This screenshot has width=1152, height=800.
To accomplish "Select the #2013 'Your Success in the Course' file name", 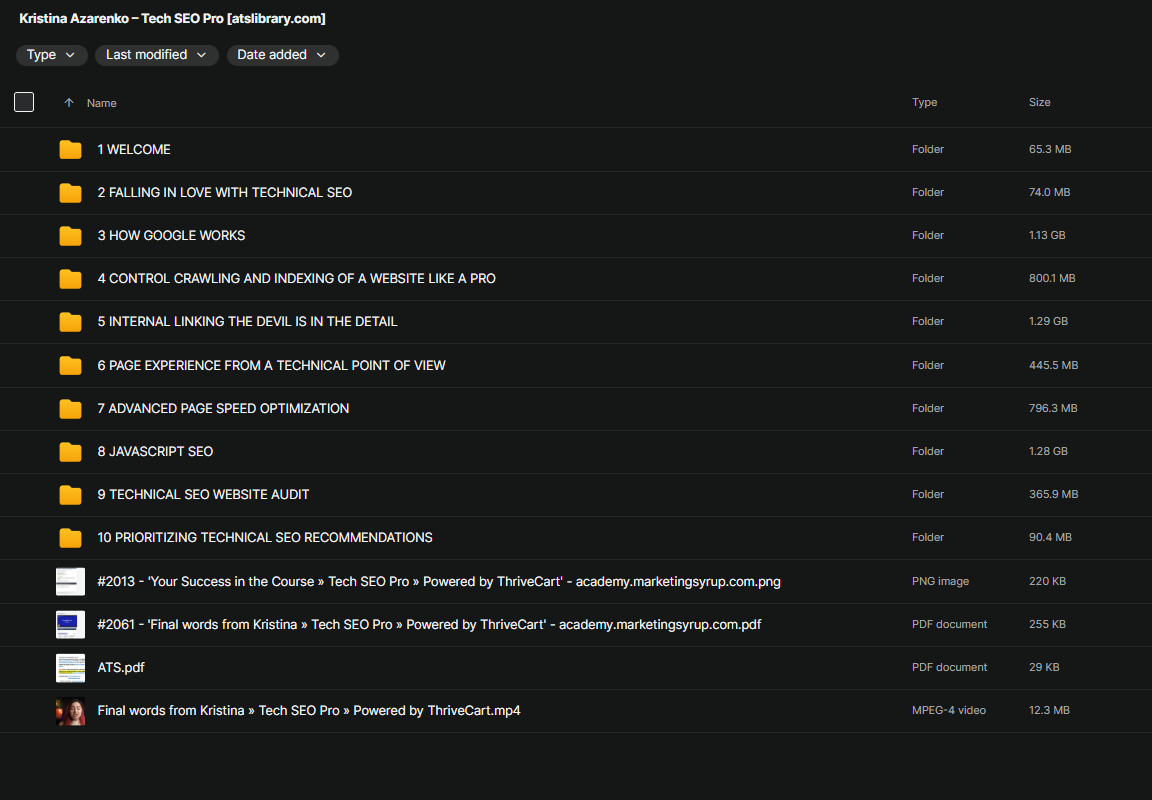I will (x=439, y=582).
